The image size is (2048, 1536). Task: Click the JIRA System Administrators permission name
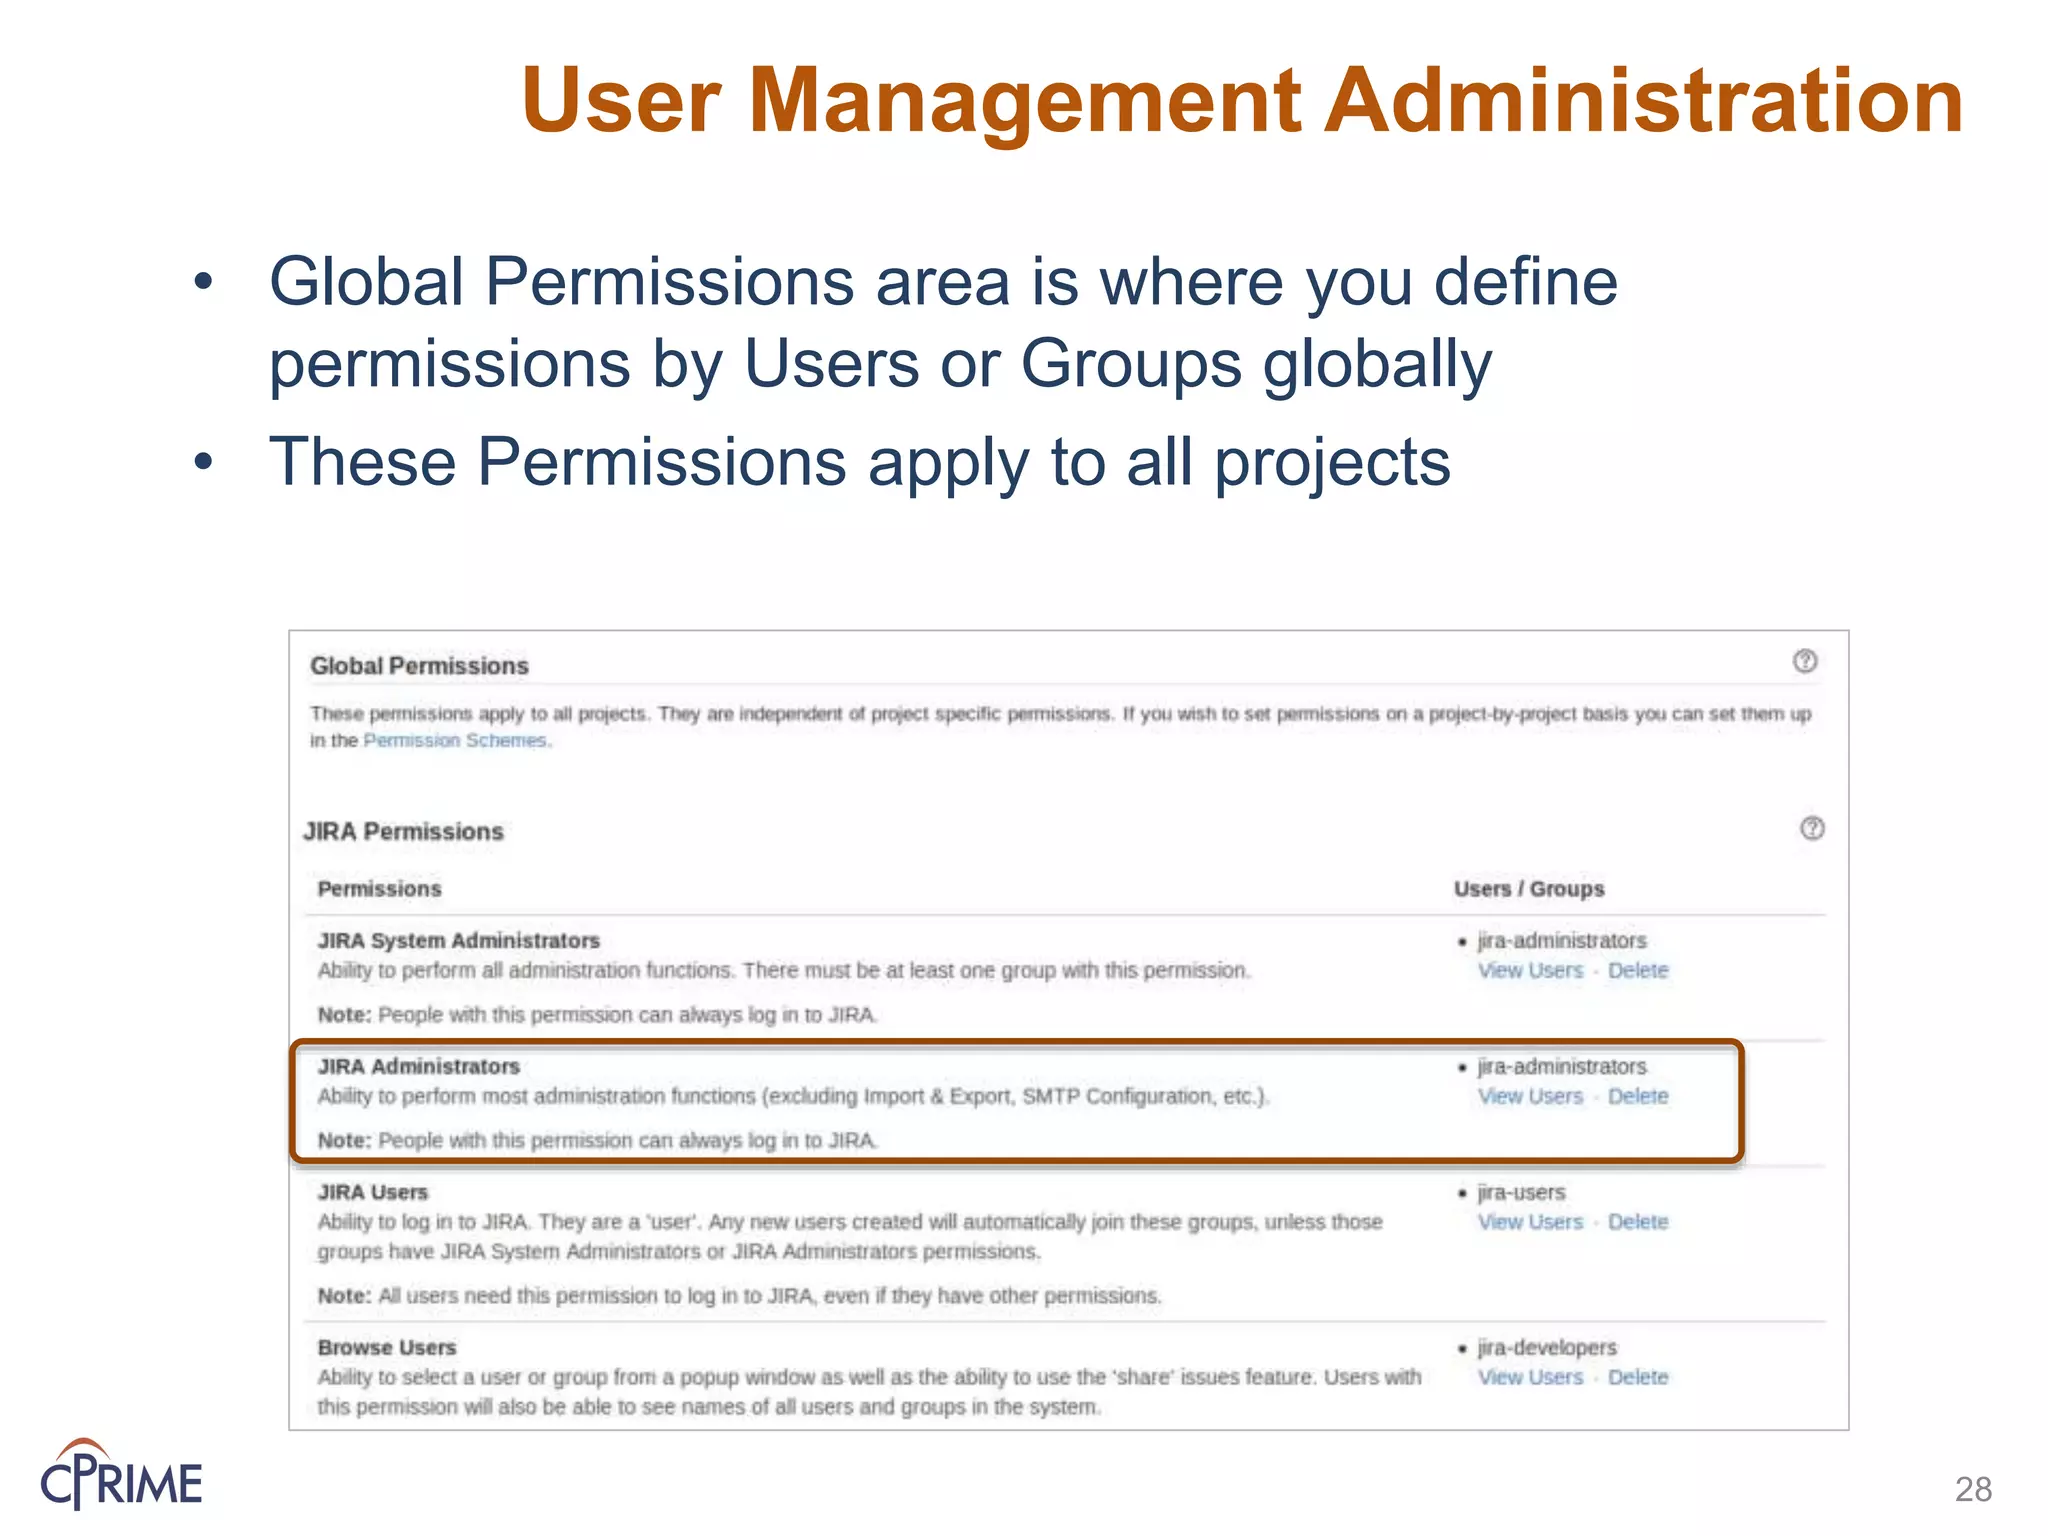[459, 941]
